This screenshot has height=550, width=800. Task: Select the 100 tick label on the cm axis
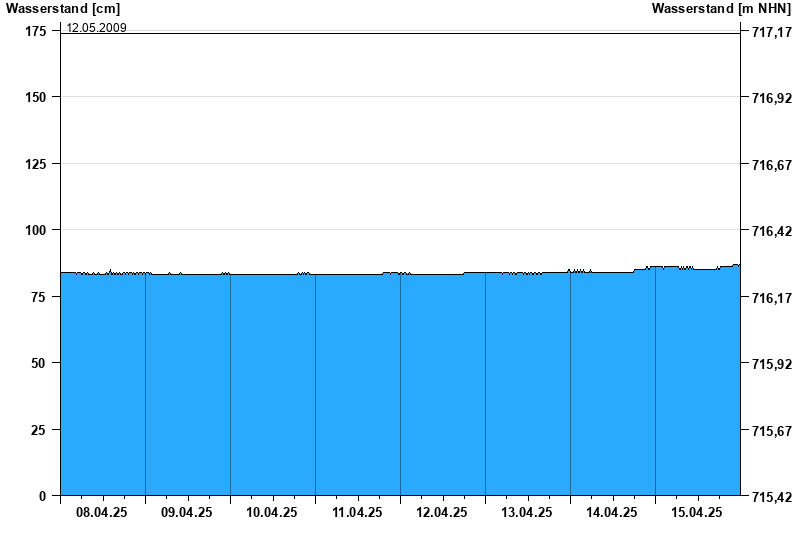click(36, 230)
